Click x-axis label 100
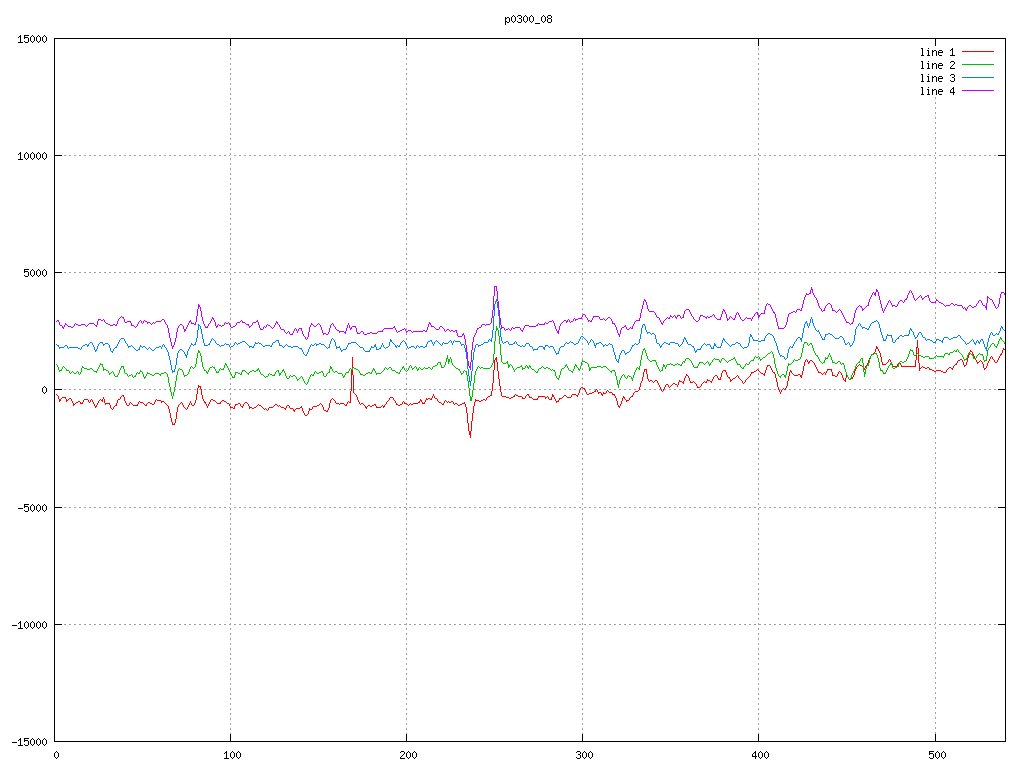 coord(232,756)
